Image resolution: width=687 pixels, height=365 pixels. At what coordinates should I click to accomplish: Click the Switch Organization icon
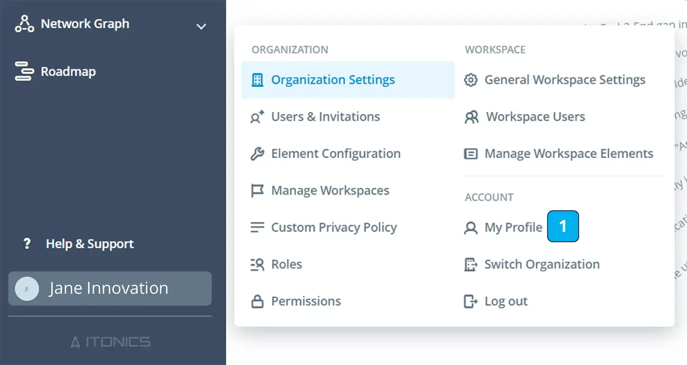tap(471, 264)
